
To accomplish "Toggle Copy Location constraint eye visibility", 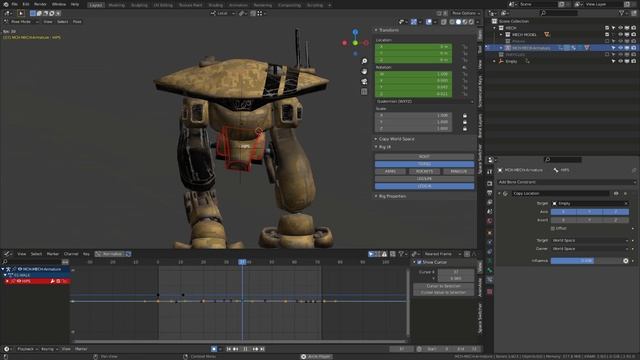I will point(616,193).
